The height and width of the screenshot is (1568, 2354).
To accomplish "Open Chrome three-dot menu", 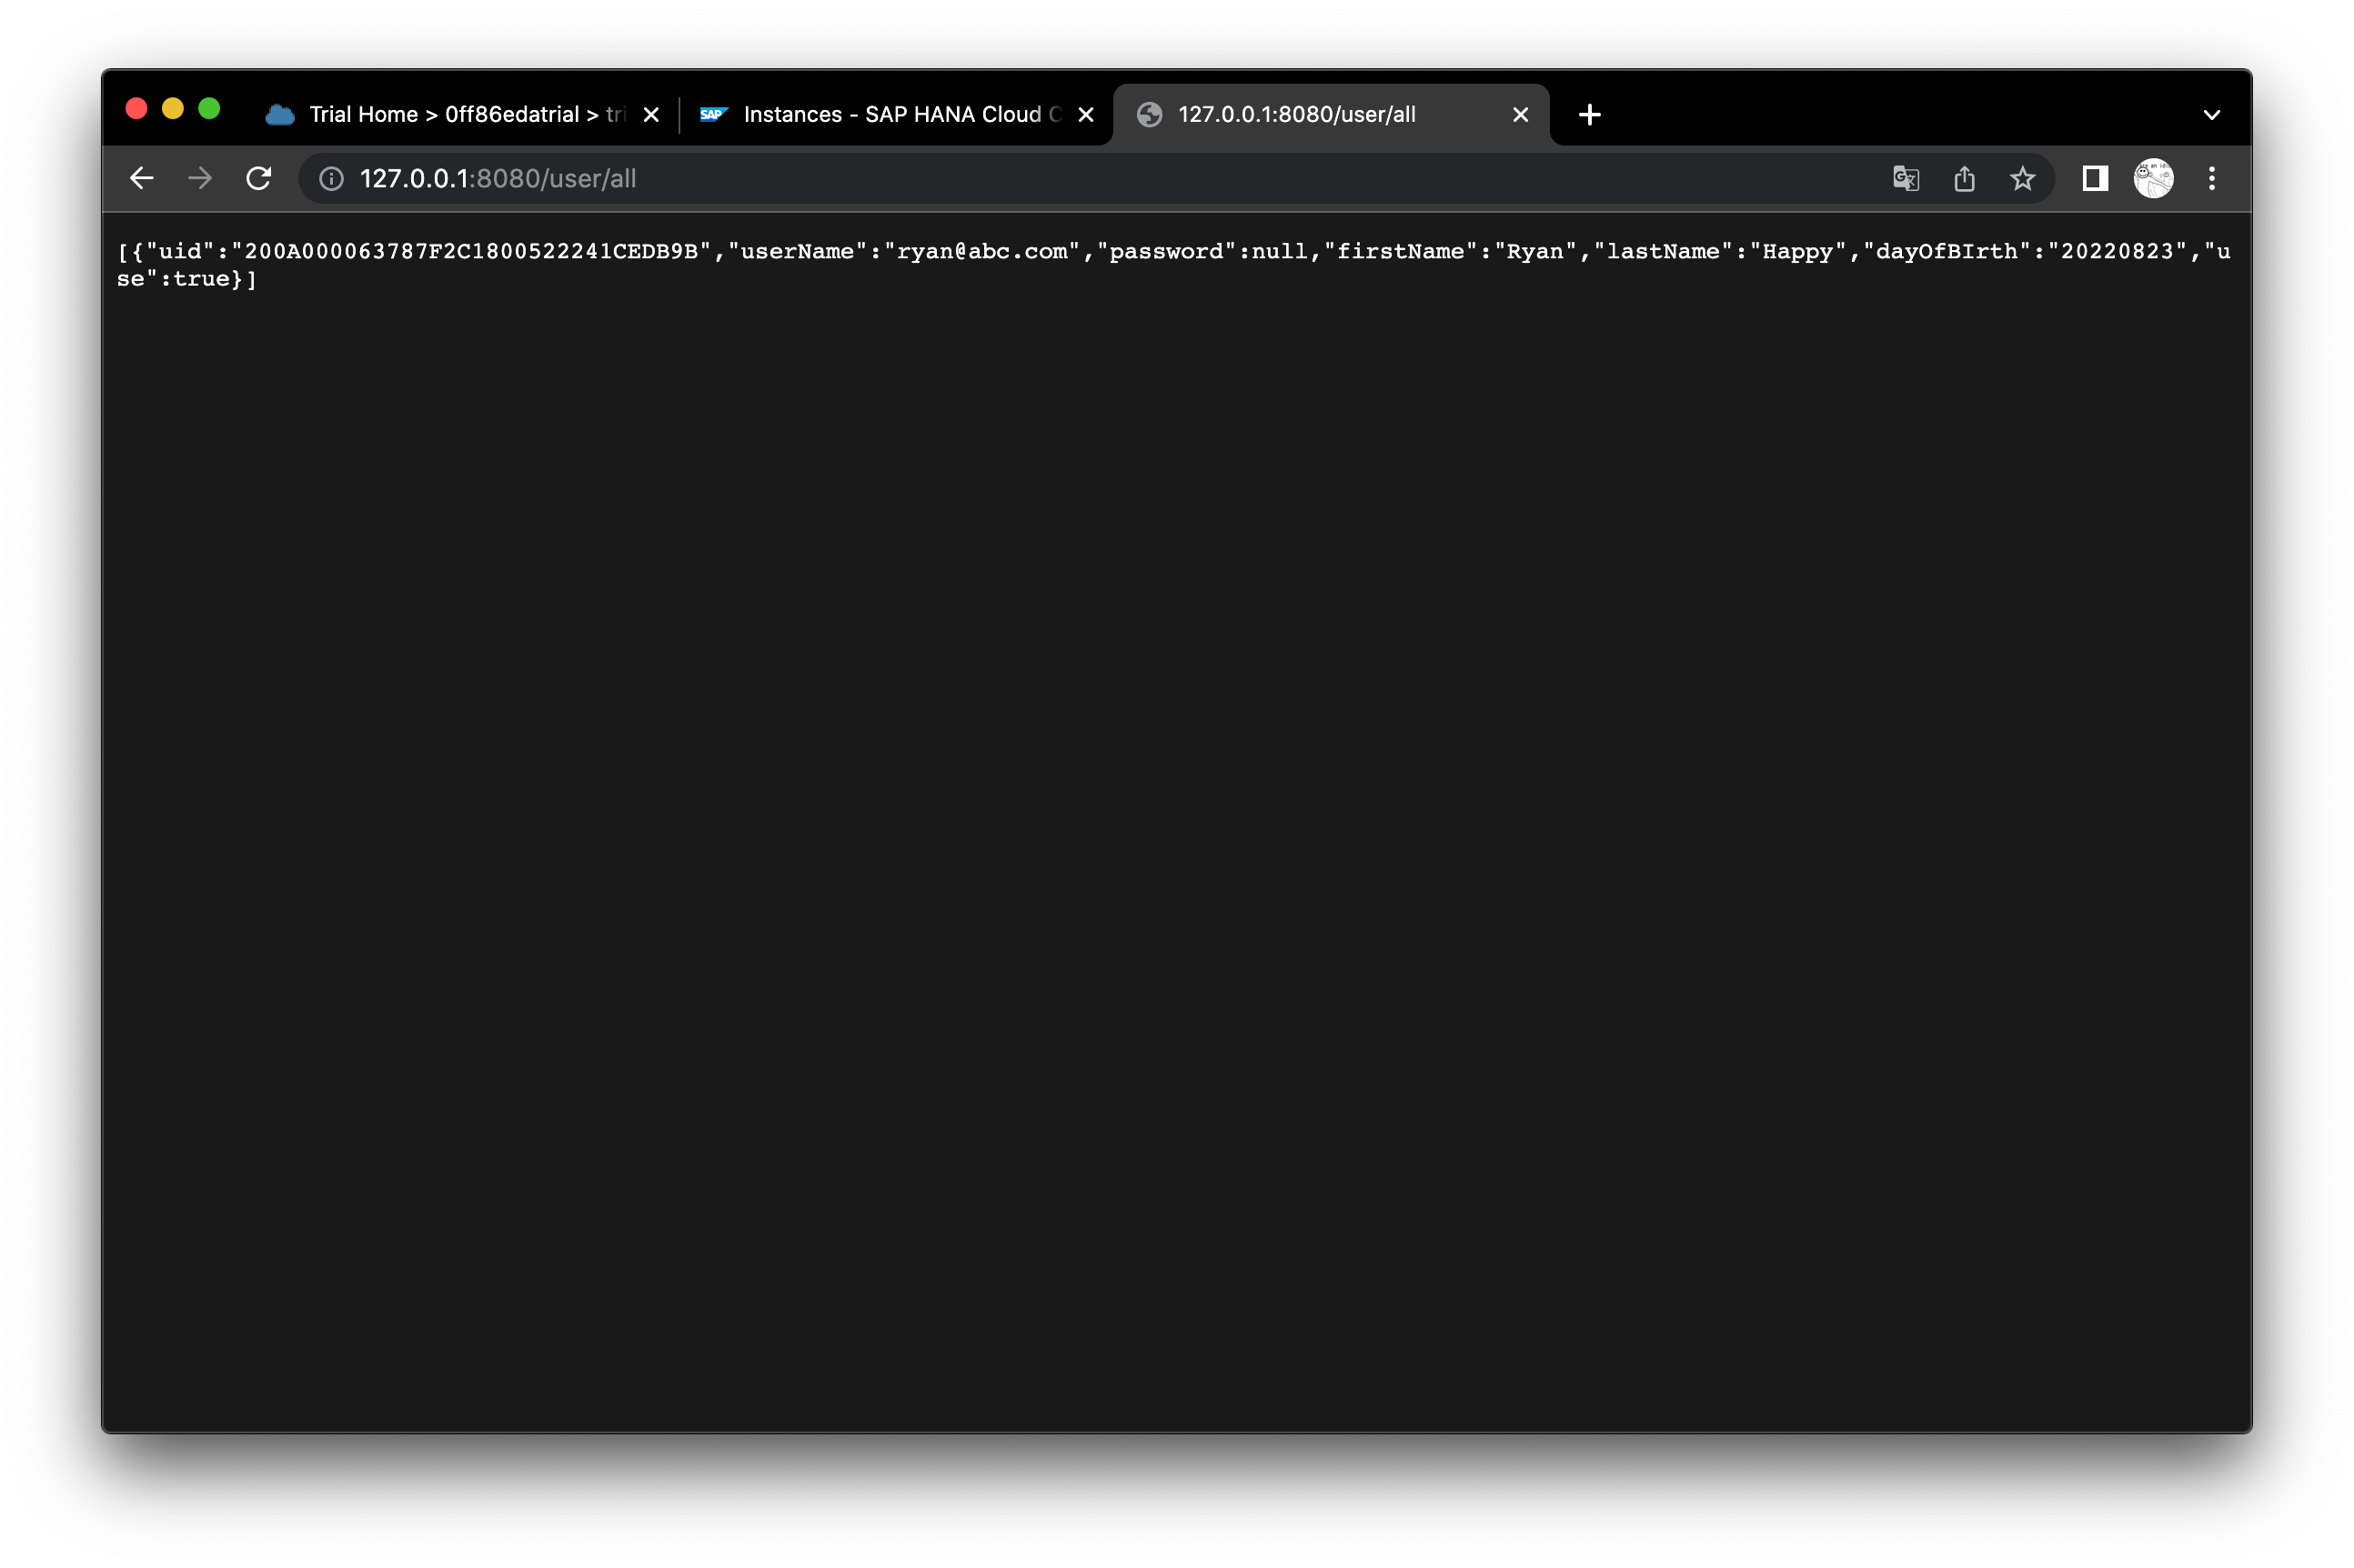I will pos(2212,178).
